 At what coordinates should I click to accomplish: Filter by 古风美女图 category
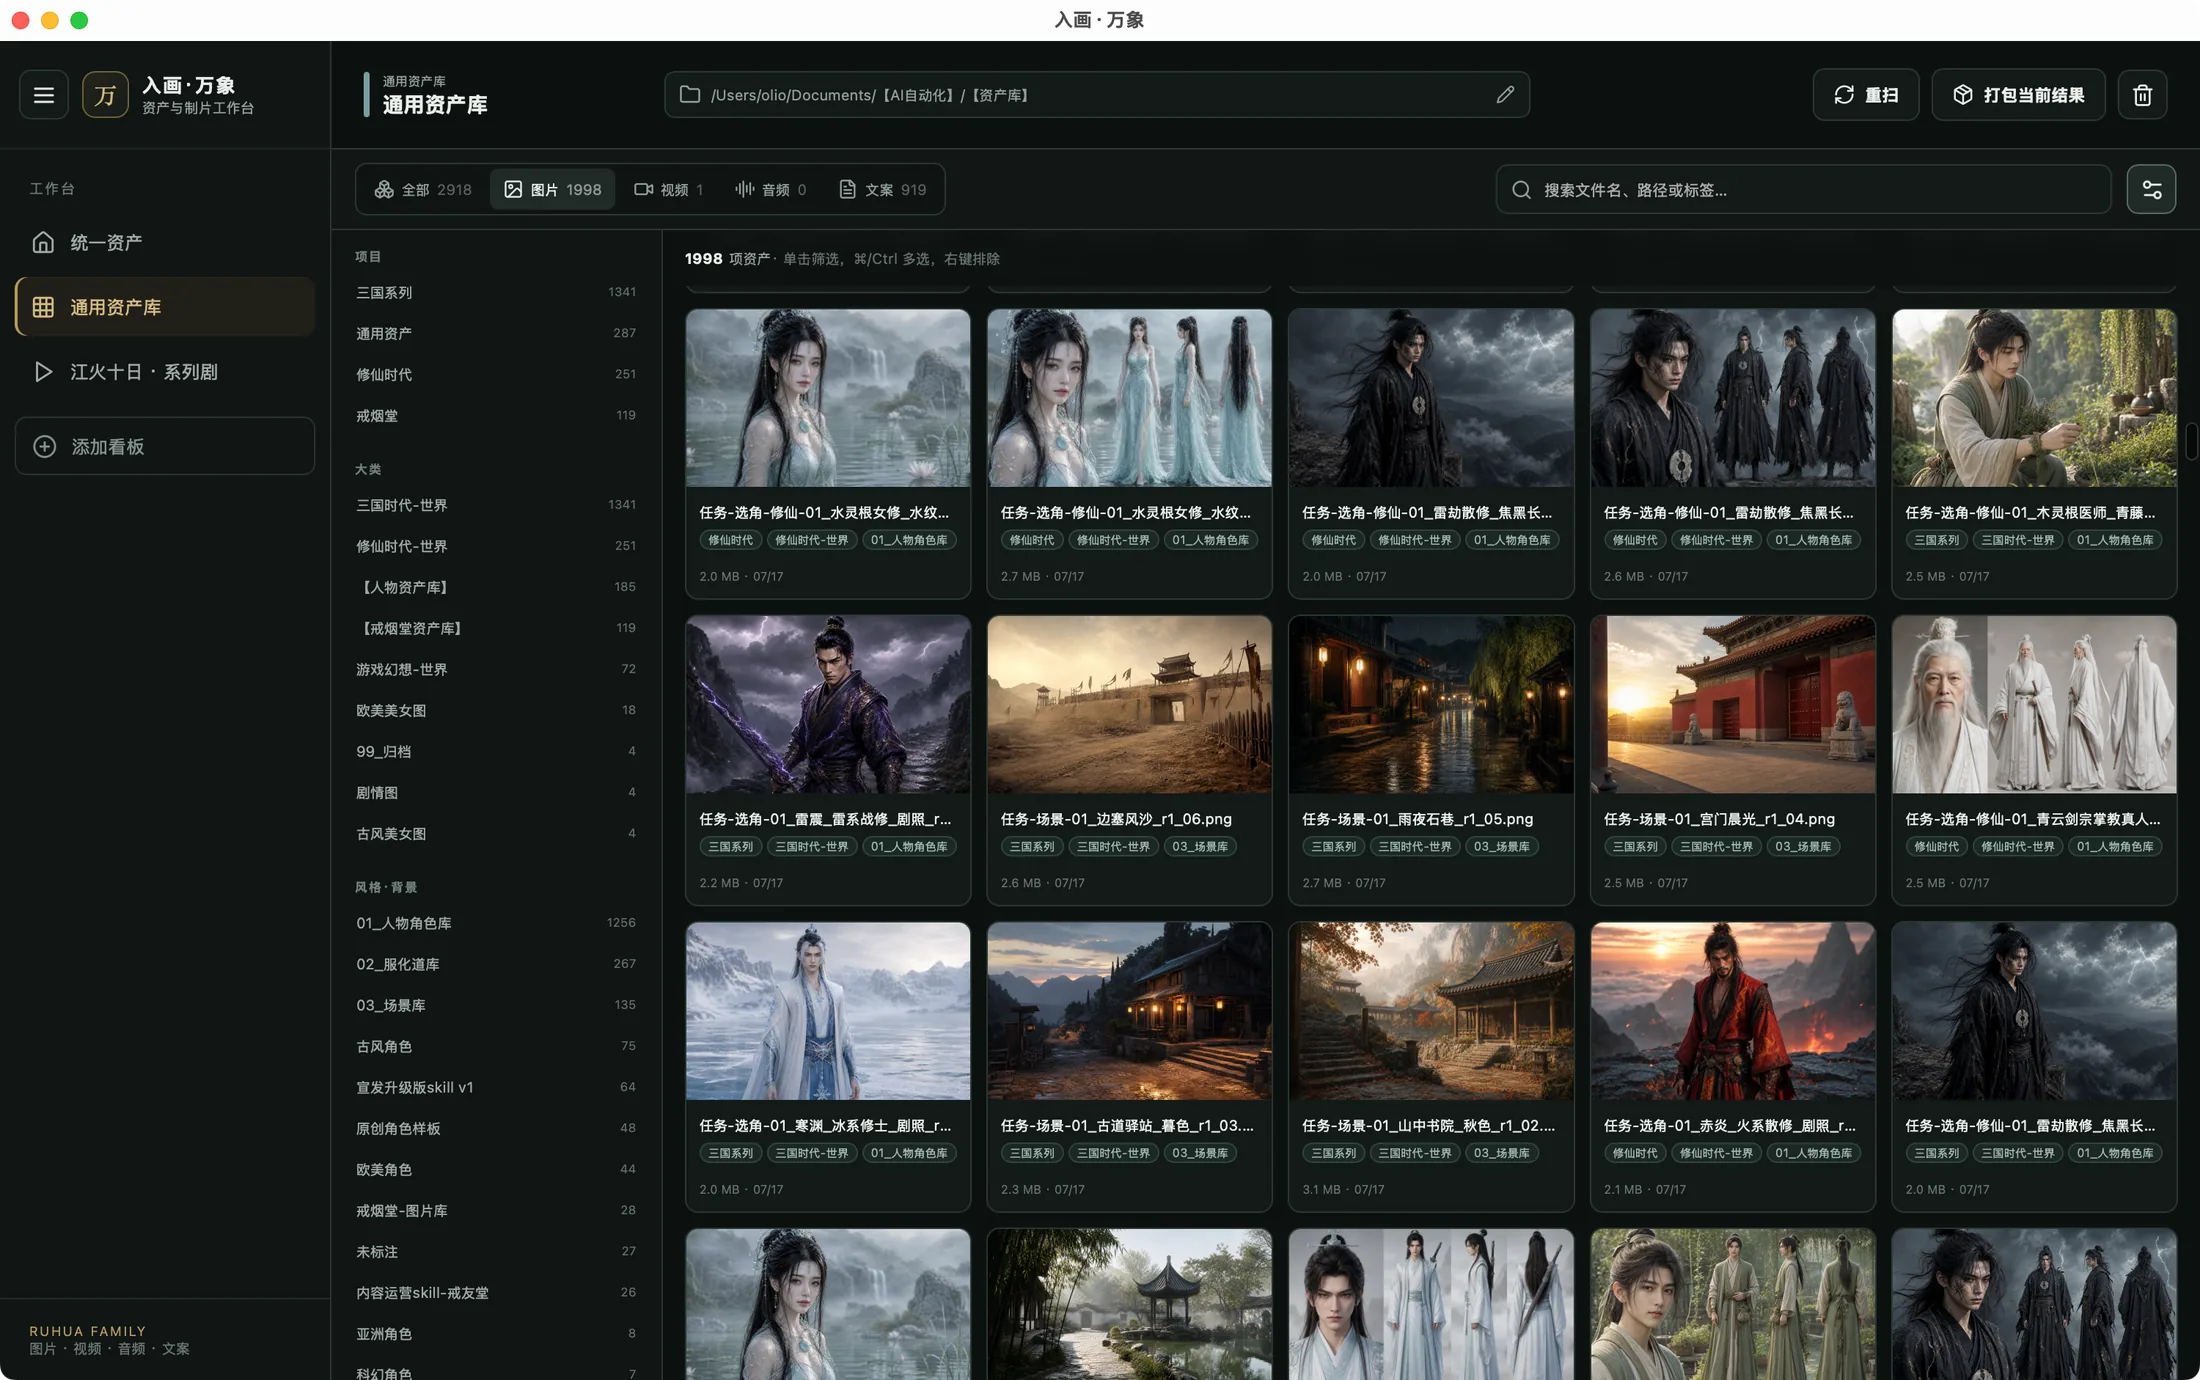pos(496,833)
